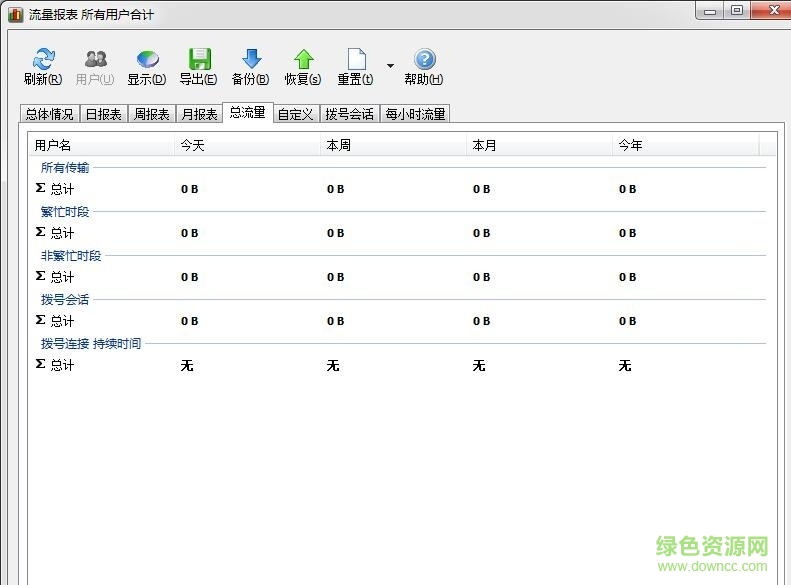Expand the dropdown arrow beside Reset (重置)
The image size is (791, 585).
pyautogui.click(x=390, y=66)
